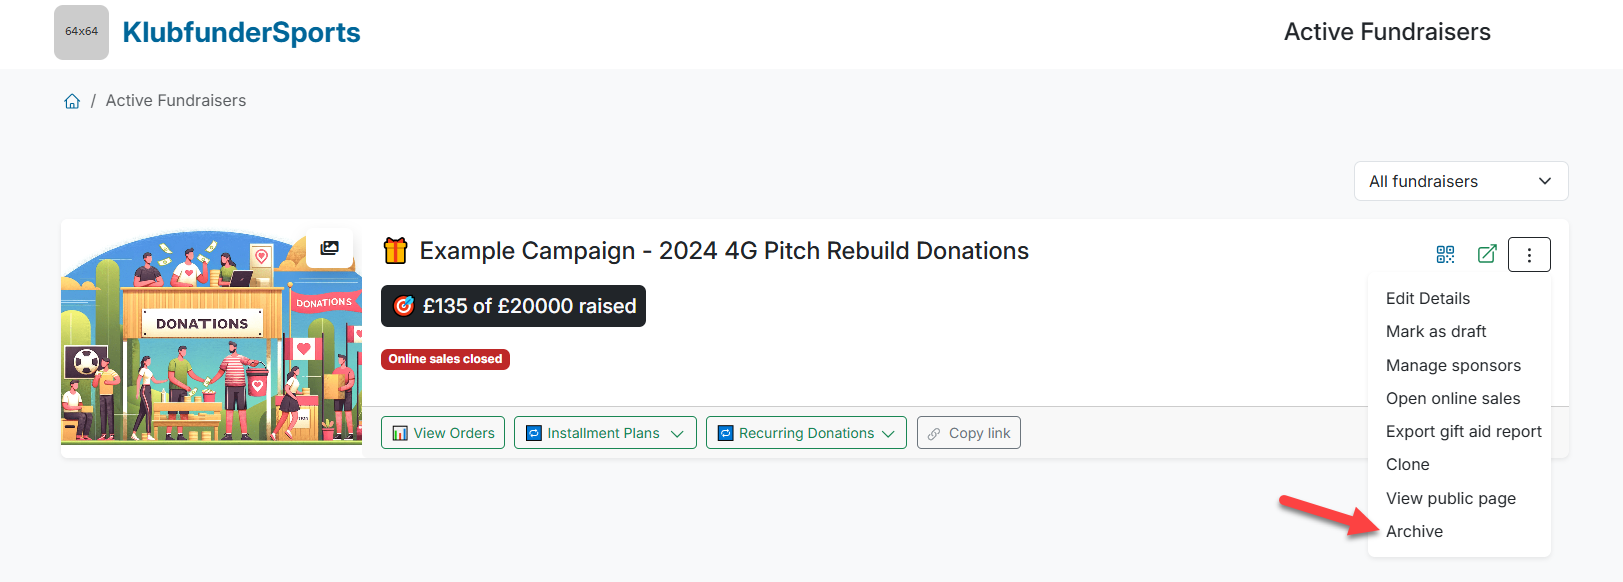Select Archive in the options menu
This screenshot has width=1623, height=582.
tap(1414, 531)
